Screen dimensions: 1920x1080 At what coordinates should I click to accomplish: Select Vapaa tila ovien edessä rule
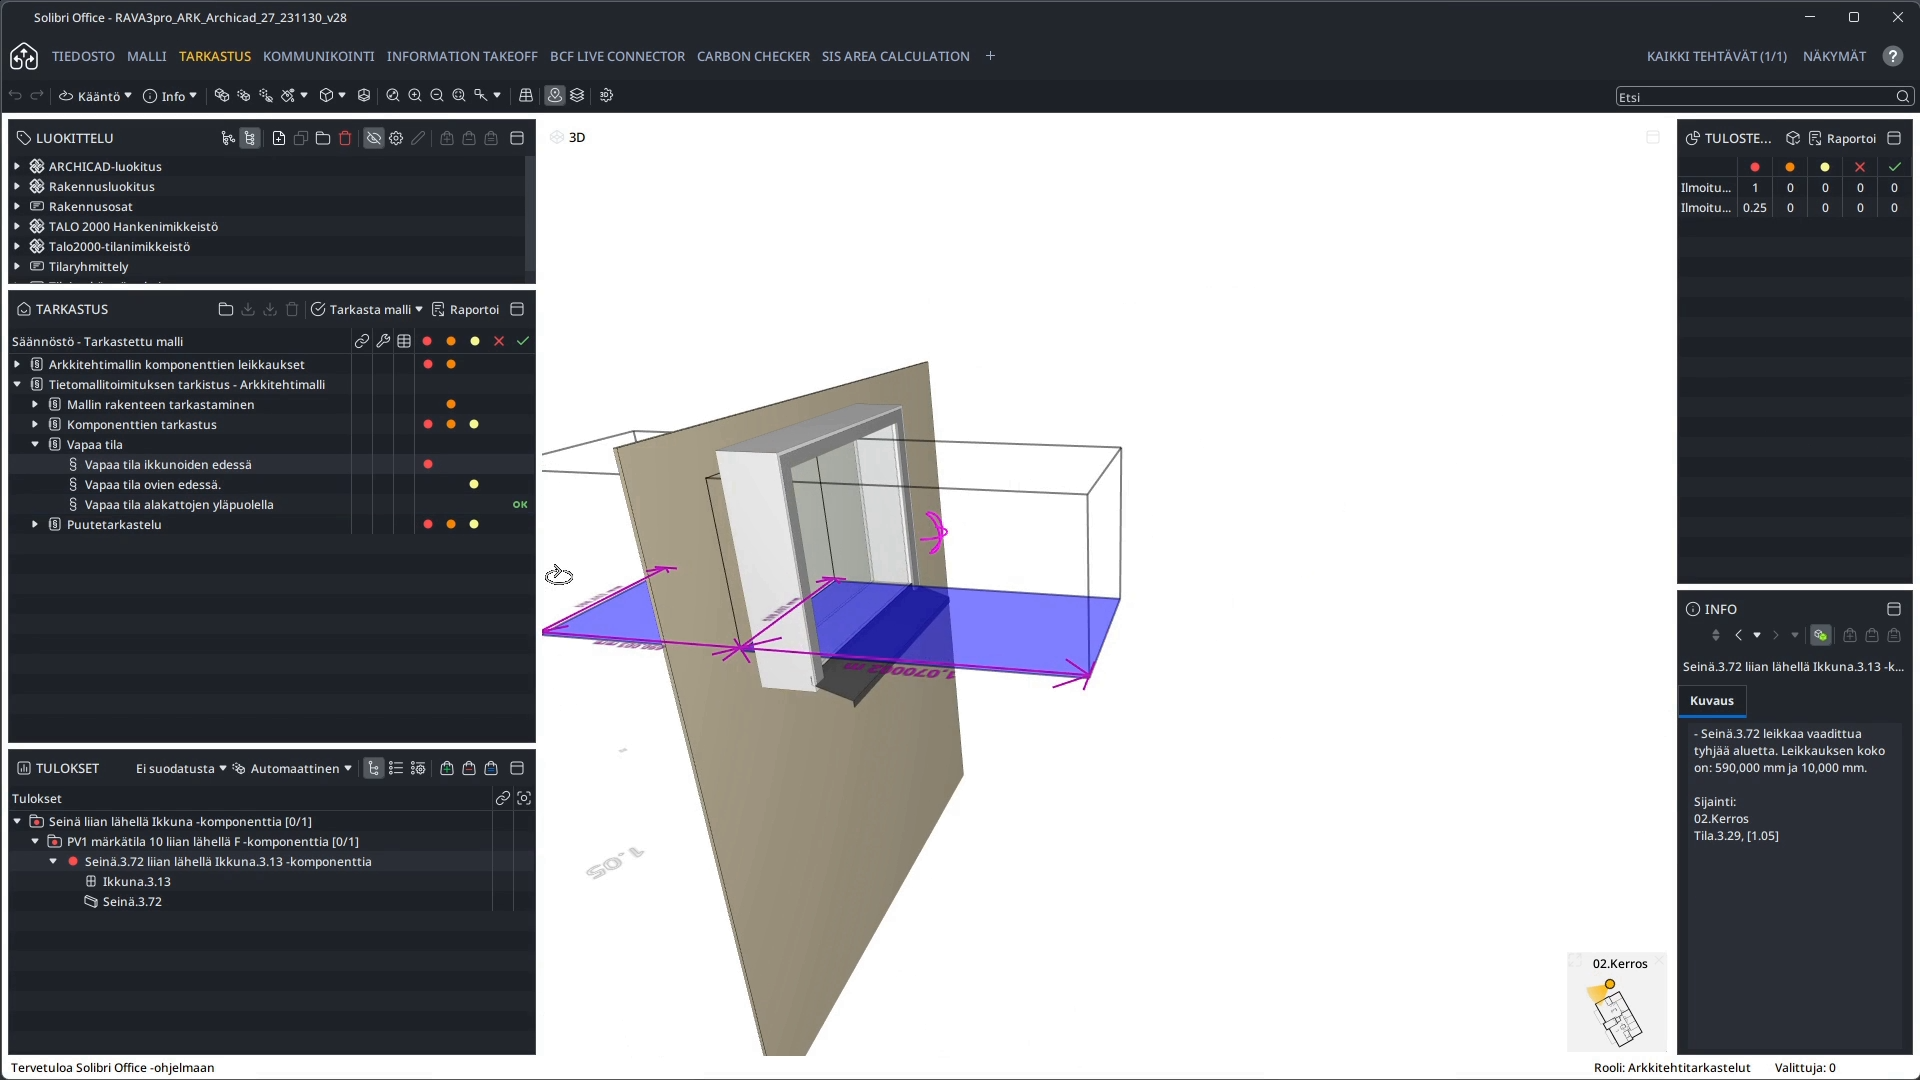click(x=153, y=484)
